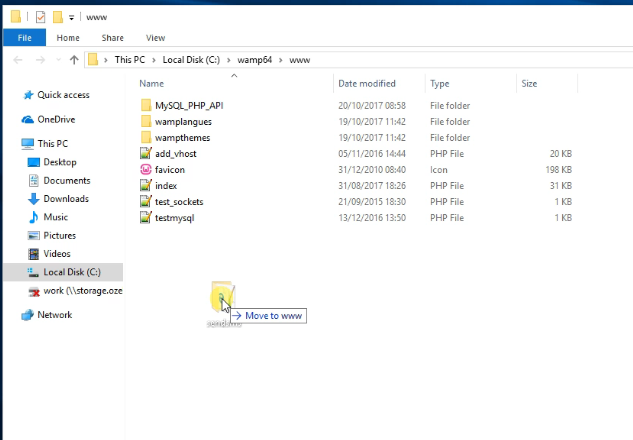Image resolution: width=633 pixels, height=440 pixels.
Task: Sort by the Name column header
Action: pos(151,84)
